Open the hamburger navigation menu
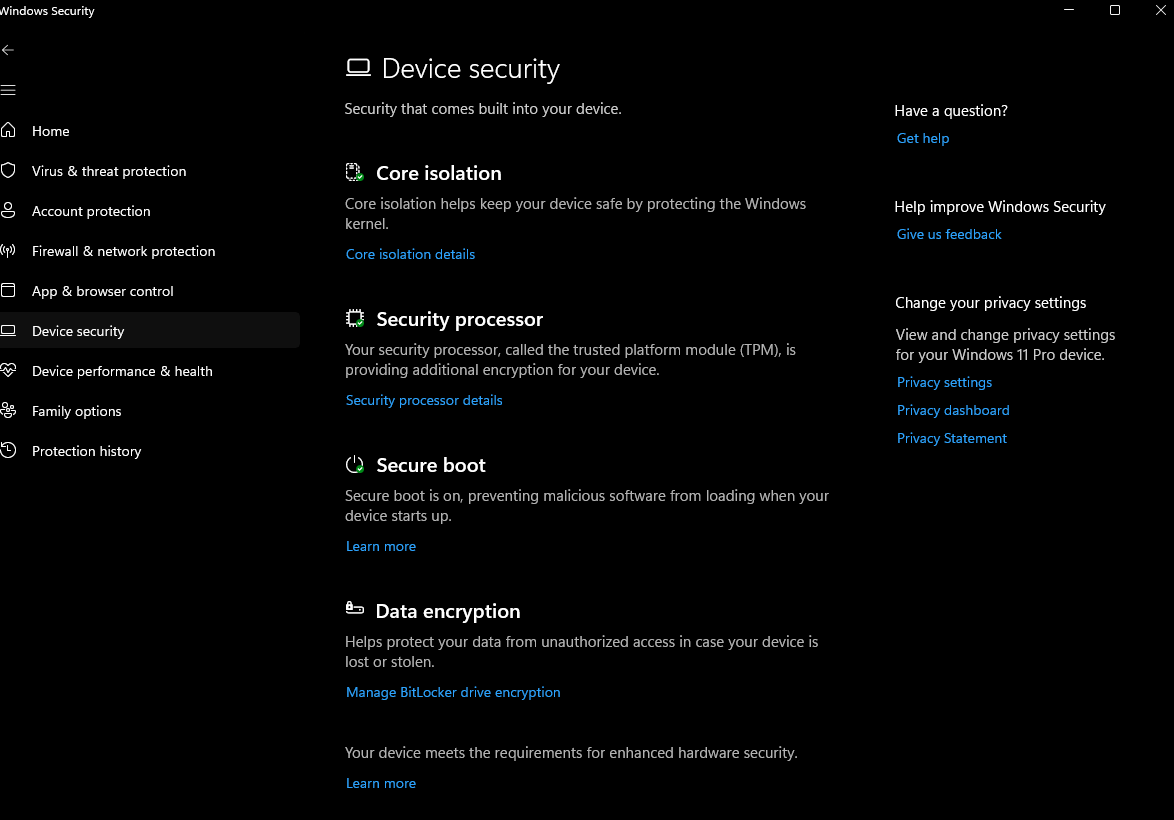1174x820 pixels. click(8, 91)
